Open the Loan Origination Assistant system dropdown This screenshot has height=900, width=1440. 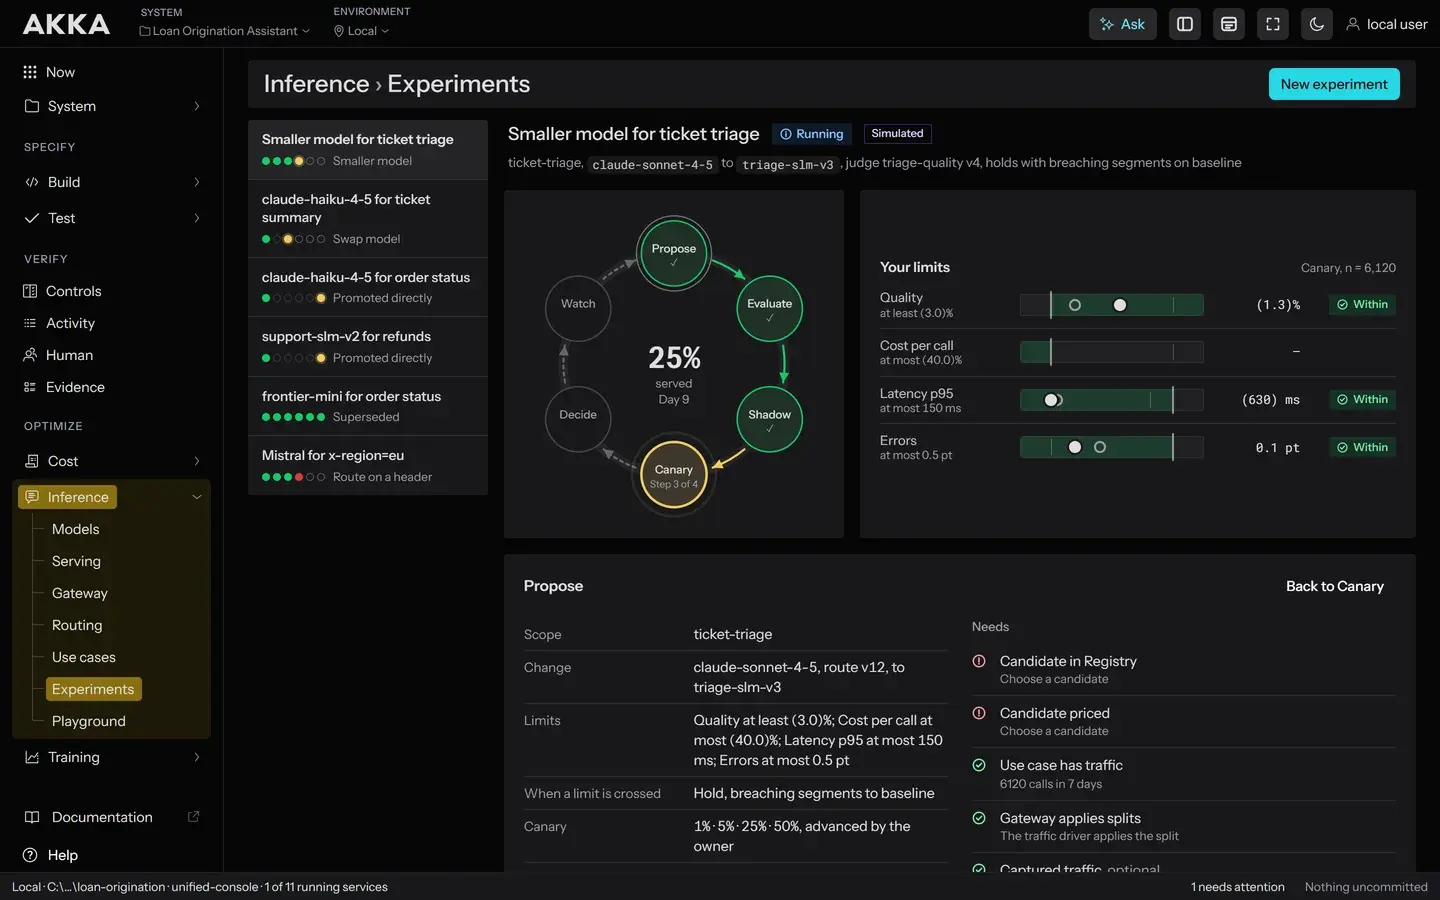coord(225,31)
